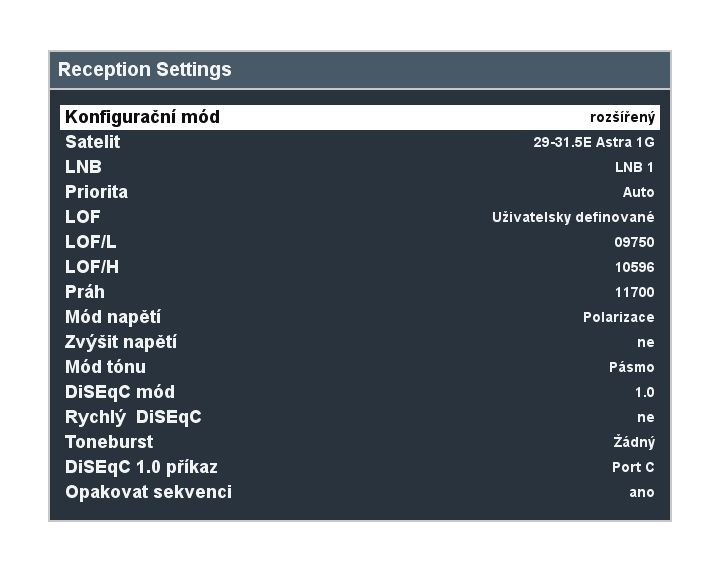Edit the Práh threshold value 11700

pos(635,292)
